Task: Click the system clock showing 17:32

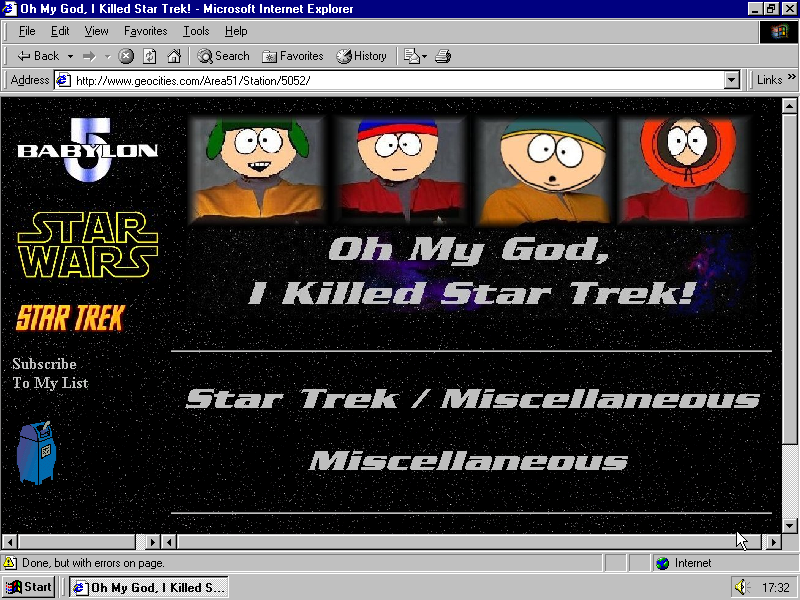Action: [776, 588]
